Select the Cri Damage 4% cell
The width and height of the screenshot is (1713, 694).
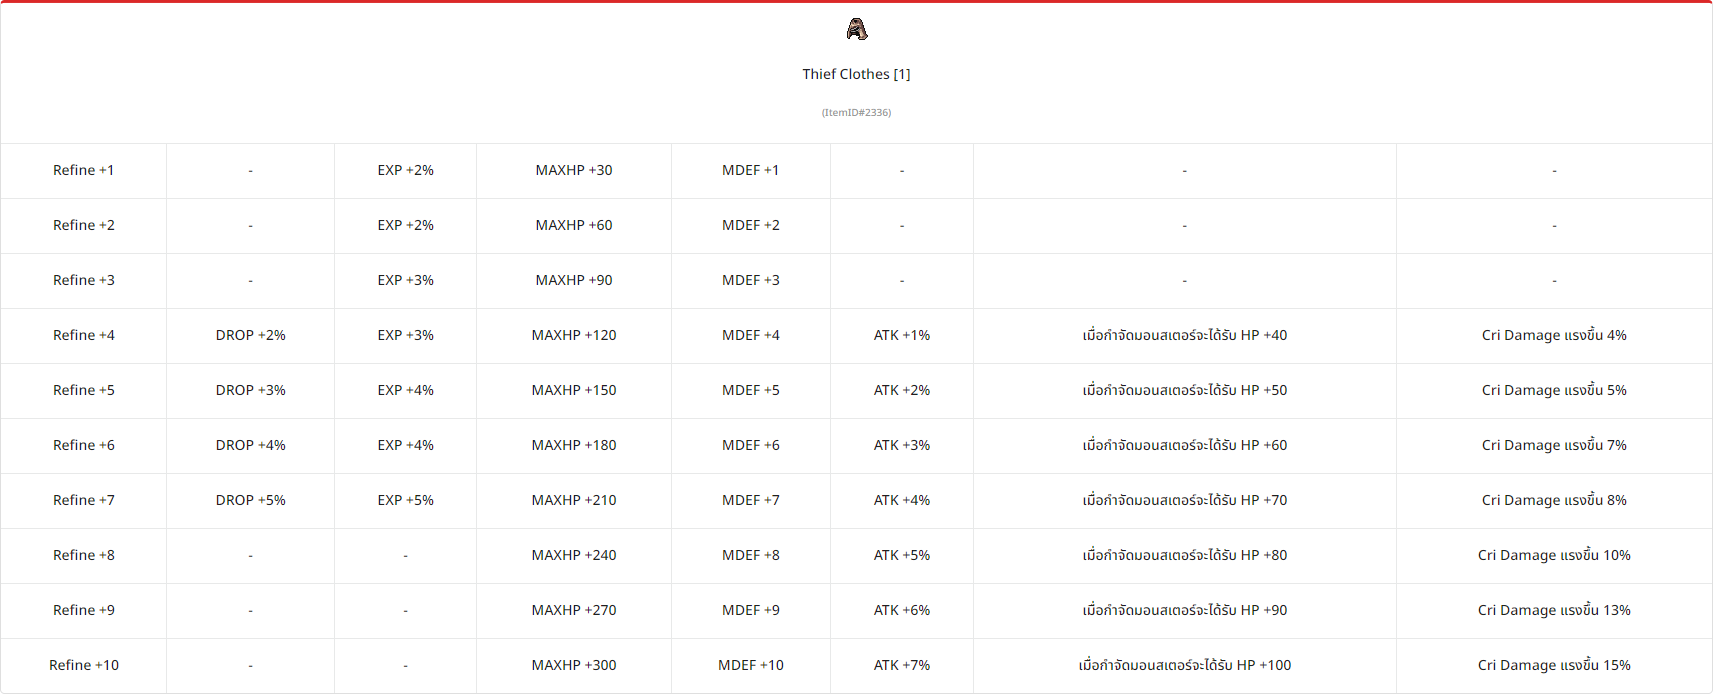click(1554, 336)
